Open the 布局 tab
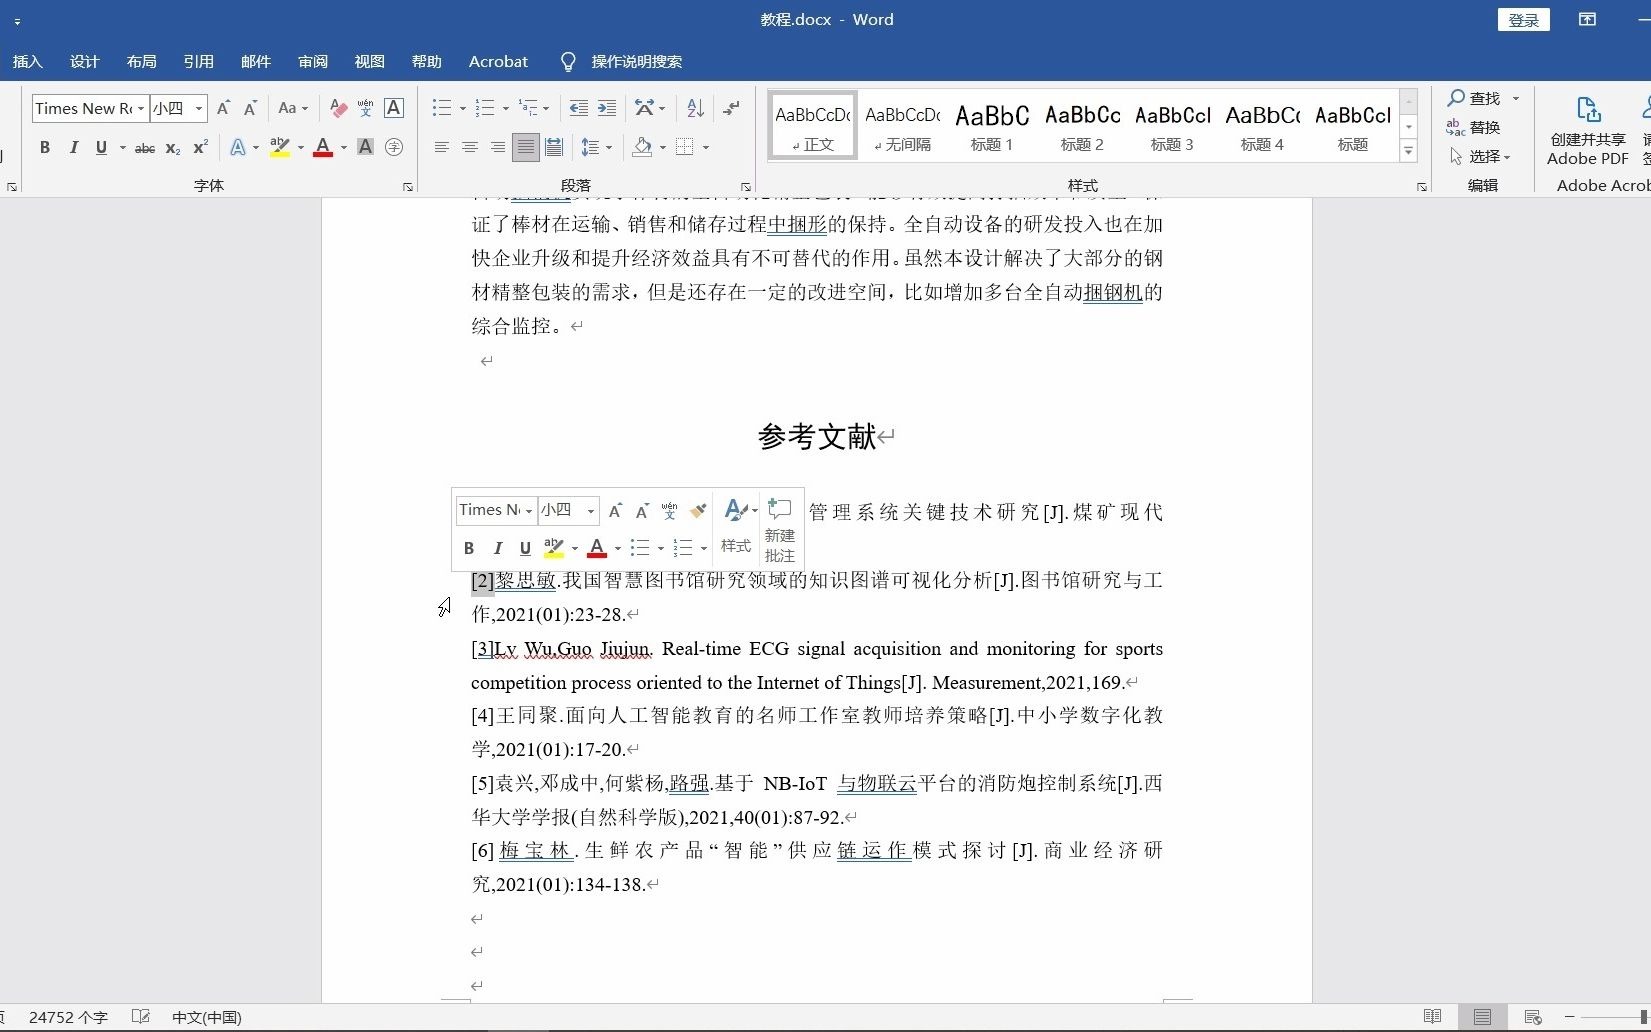Viewport: 1651px width, 1032px height. point(142,62)
